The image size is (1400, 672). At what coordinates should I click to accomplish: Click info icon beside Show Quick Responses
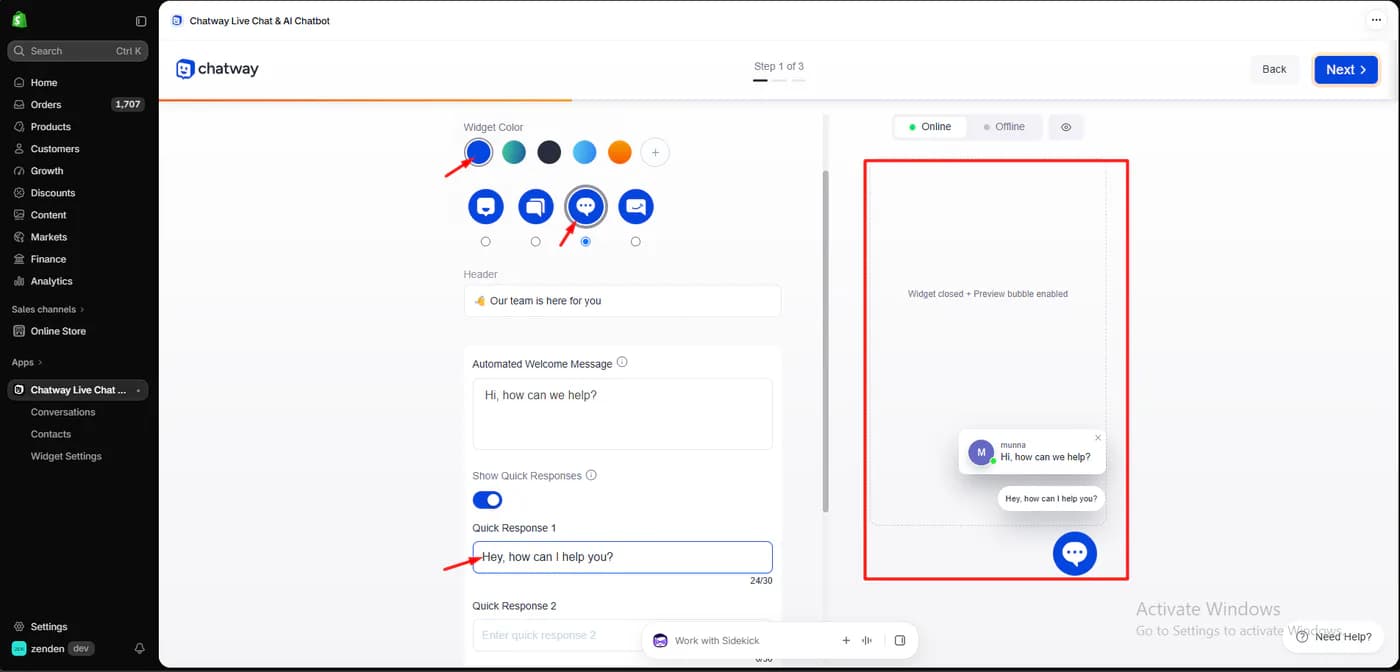click(x=591, y=475)
